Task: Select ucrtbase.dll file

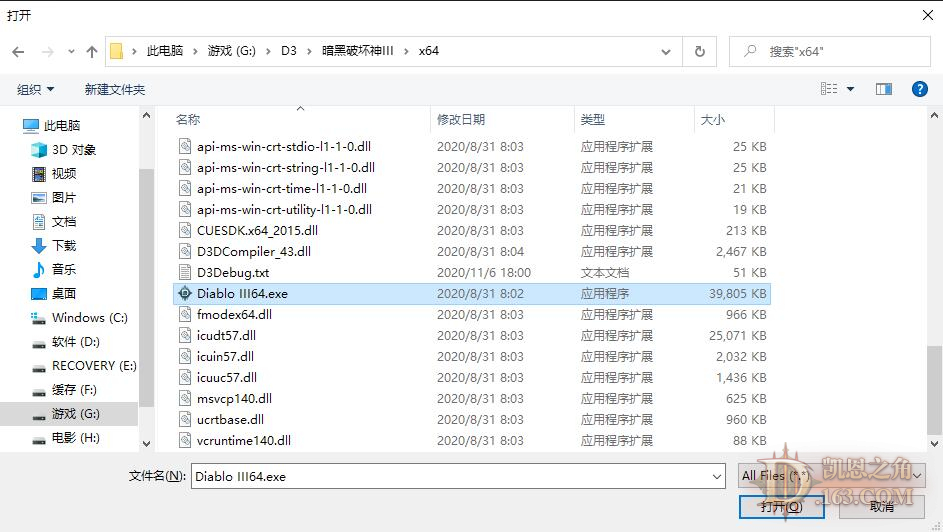Action: coord(472,420)
